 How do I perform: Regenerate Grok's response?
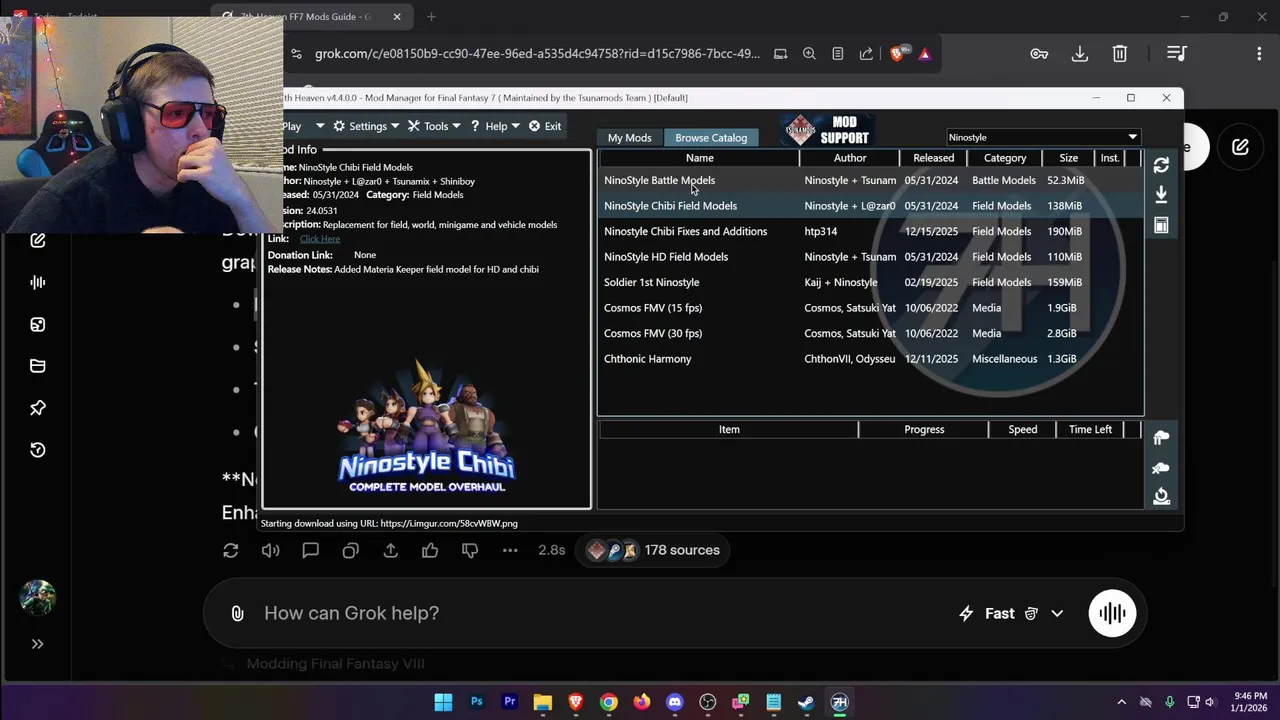click(231, 550)
